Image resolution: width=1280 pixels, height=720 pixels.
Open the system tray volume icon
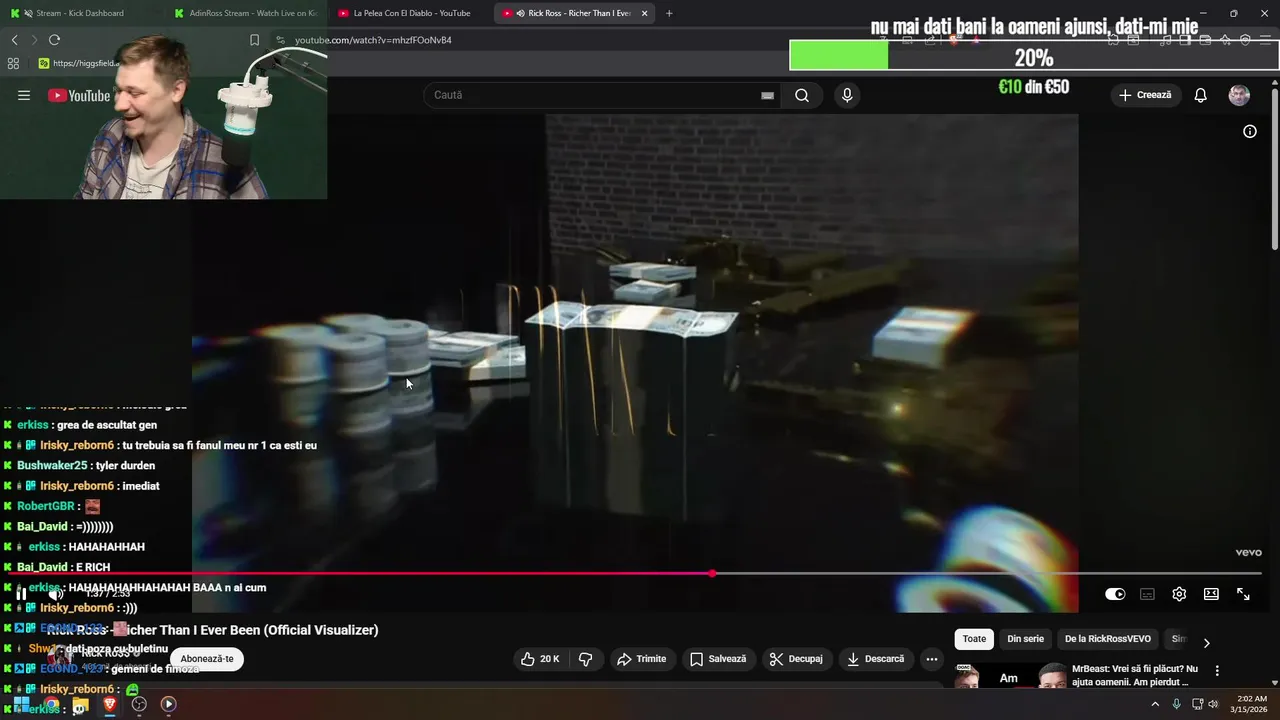tap(1213, 704)
